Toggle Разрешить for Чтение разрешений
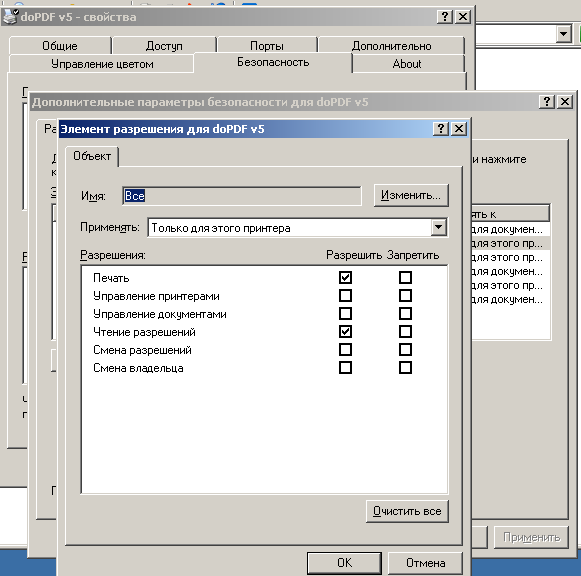581x576 pixels. point(345,332)
